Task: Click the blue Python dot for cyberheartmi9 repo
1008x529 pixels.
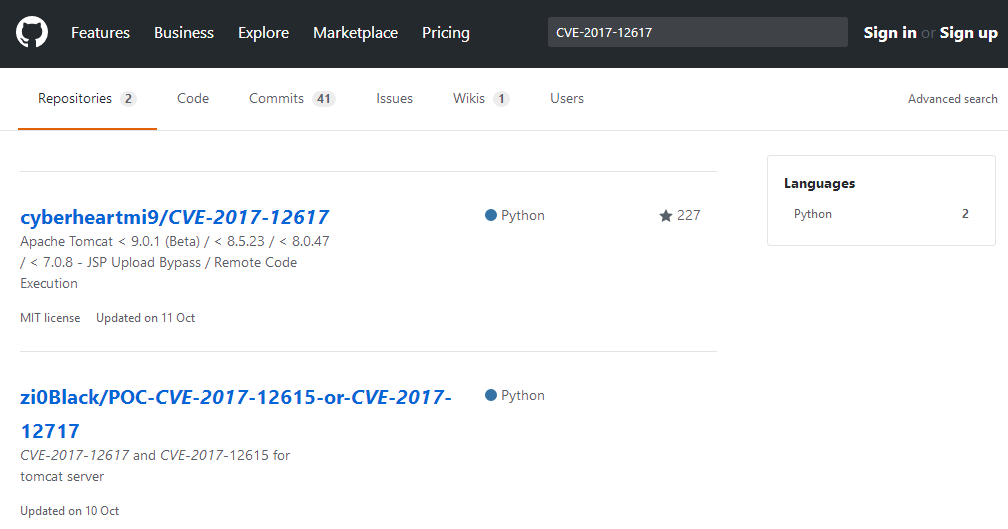Action: (491, 215)
